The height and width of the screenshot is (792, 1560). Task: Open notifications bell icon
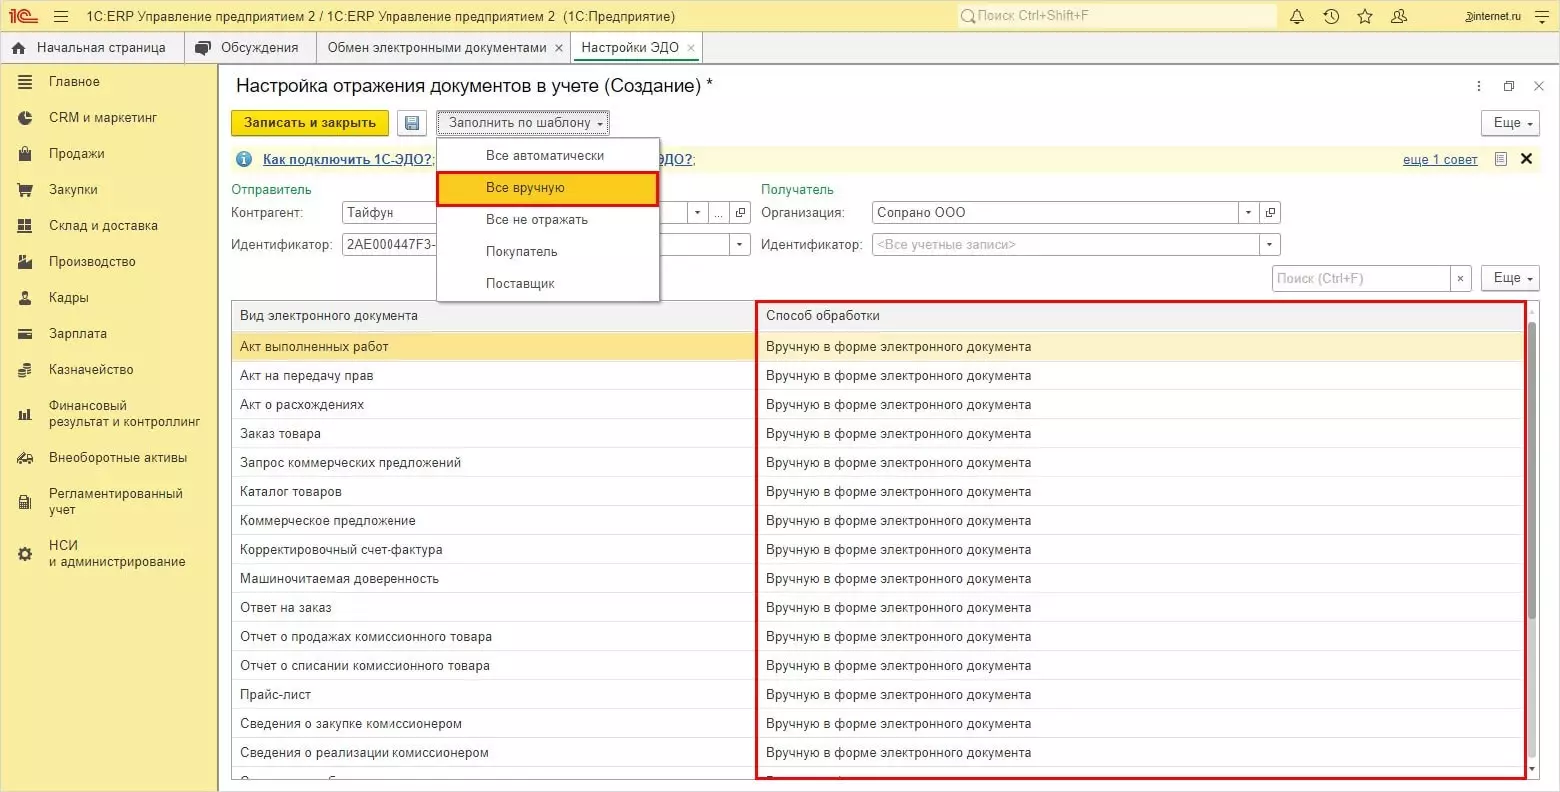[x=1297, y=16]
